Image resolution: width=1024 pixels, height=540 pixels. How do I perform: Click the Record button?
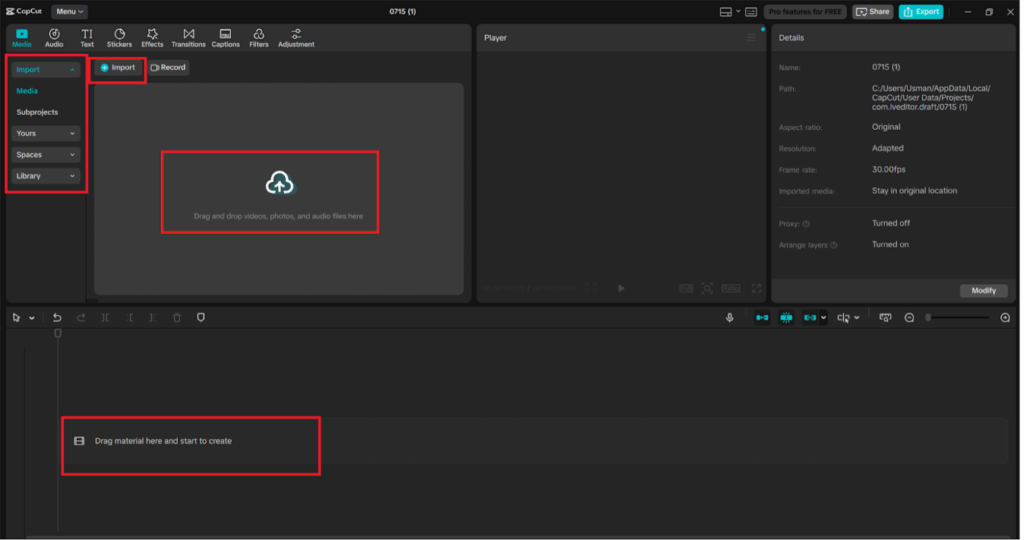click(168, 67)
